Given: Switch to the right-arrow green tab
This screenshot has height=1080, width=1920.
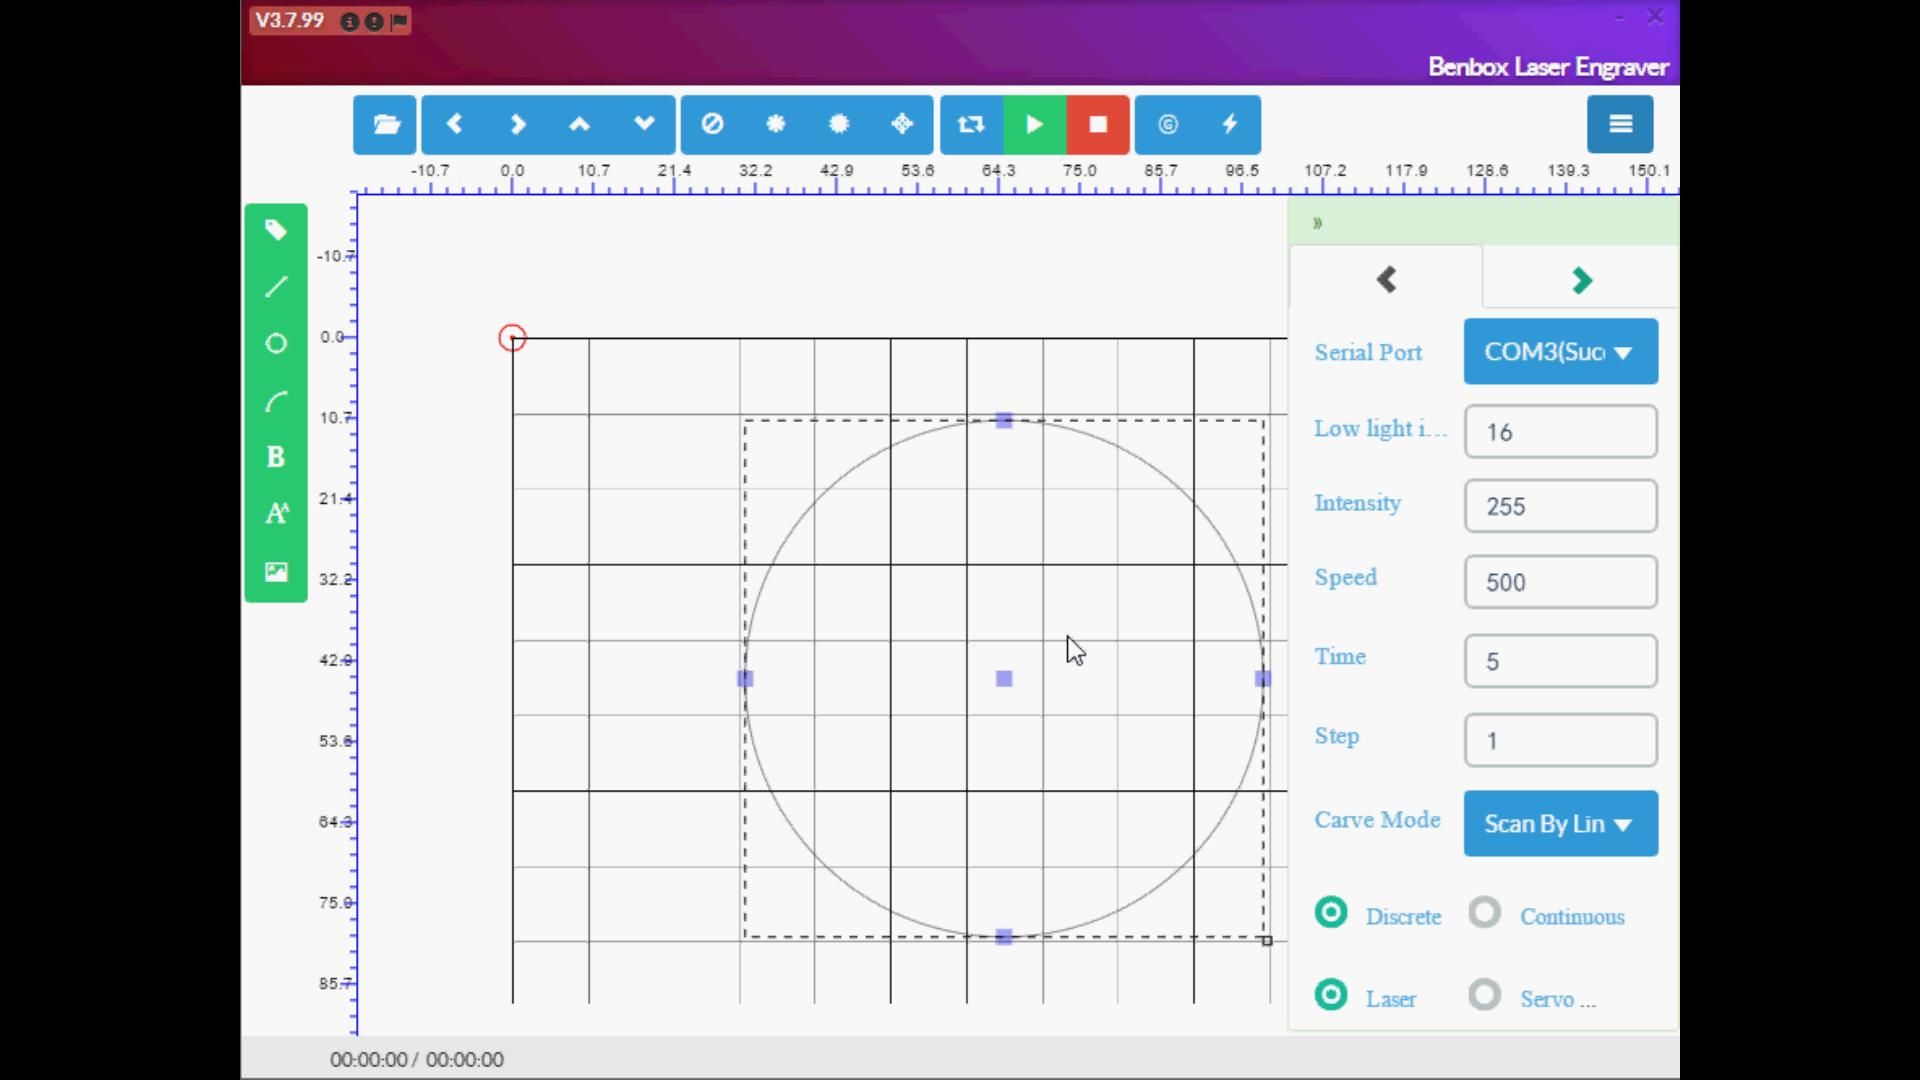Looking at the screenshot, I should pos(1581,280).
